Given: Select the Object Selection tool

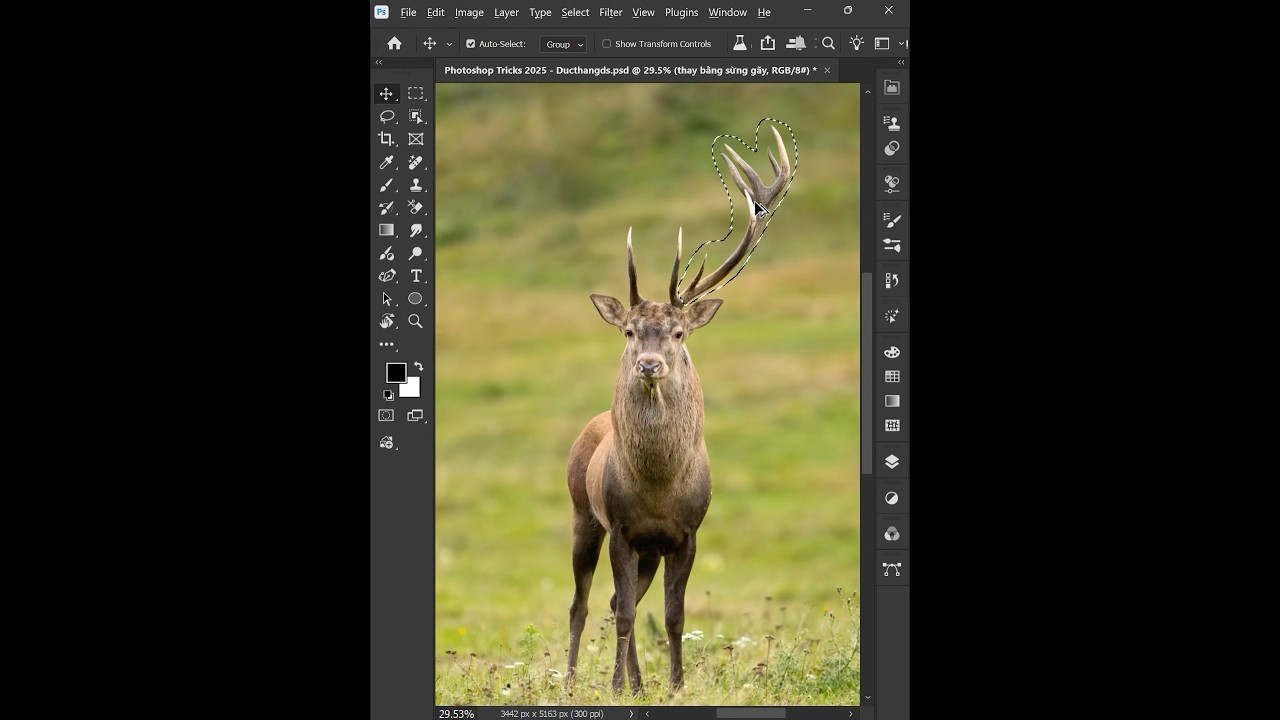Looking at the screenshot, I should (x=415, y=116).
